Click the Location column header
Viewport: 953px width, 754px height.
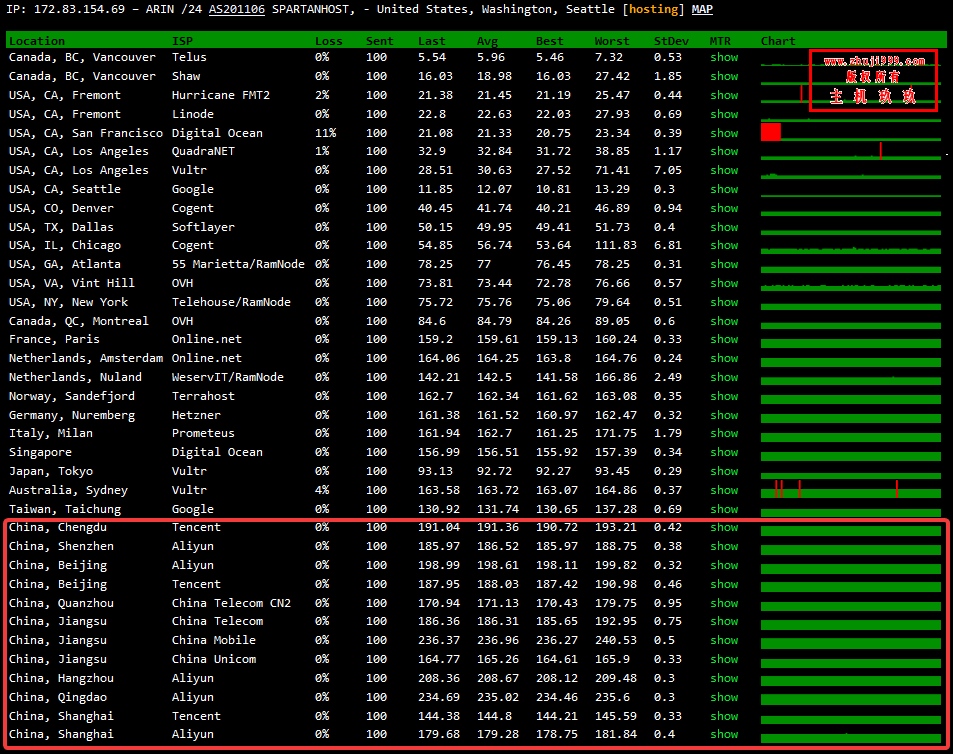[37, 41]
